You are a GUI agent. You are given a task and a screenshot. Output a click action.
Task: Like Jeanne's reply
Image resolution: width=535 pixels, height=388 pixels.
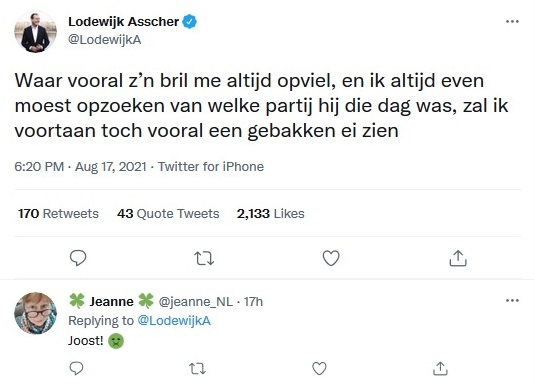319,369
